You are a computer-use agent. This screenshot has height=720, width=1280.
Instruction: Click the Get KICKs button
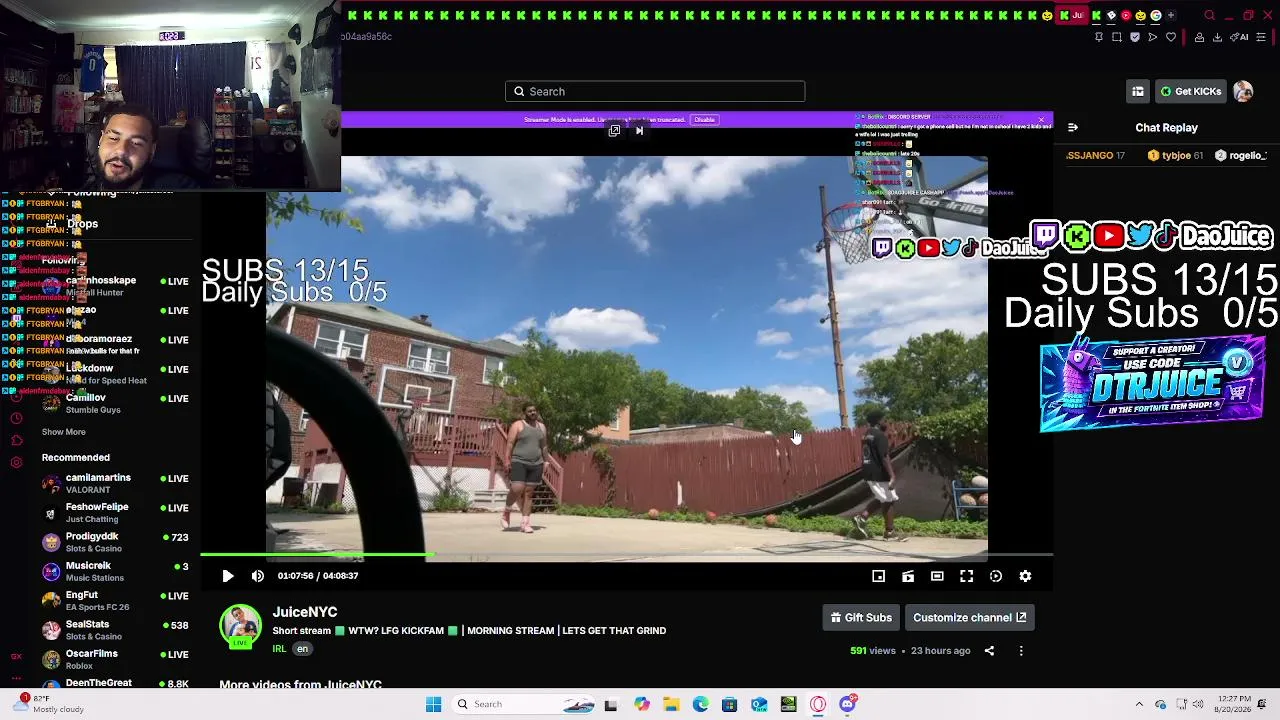point(1190,91)
